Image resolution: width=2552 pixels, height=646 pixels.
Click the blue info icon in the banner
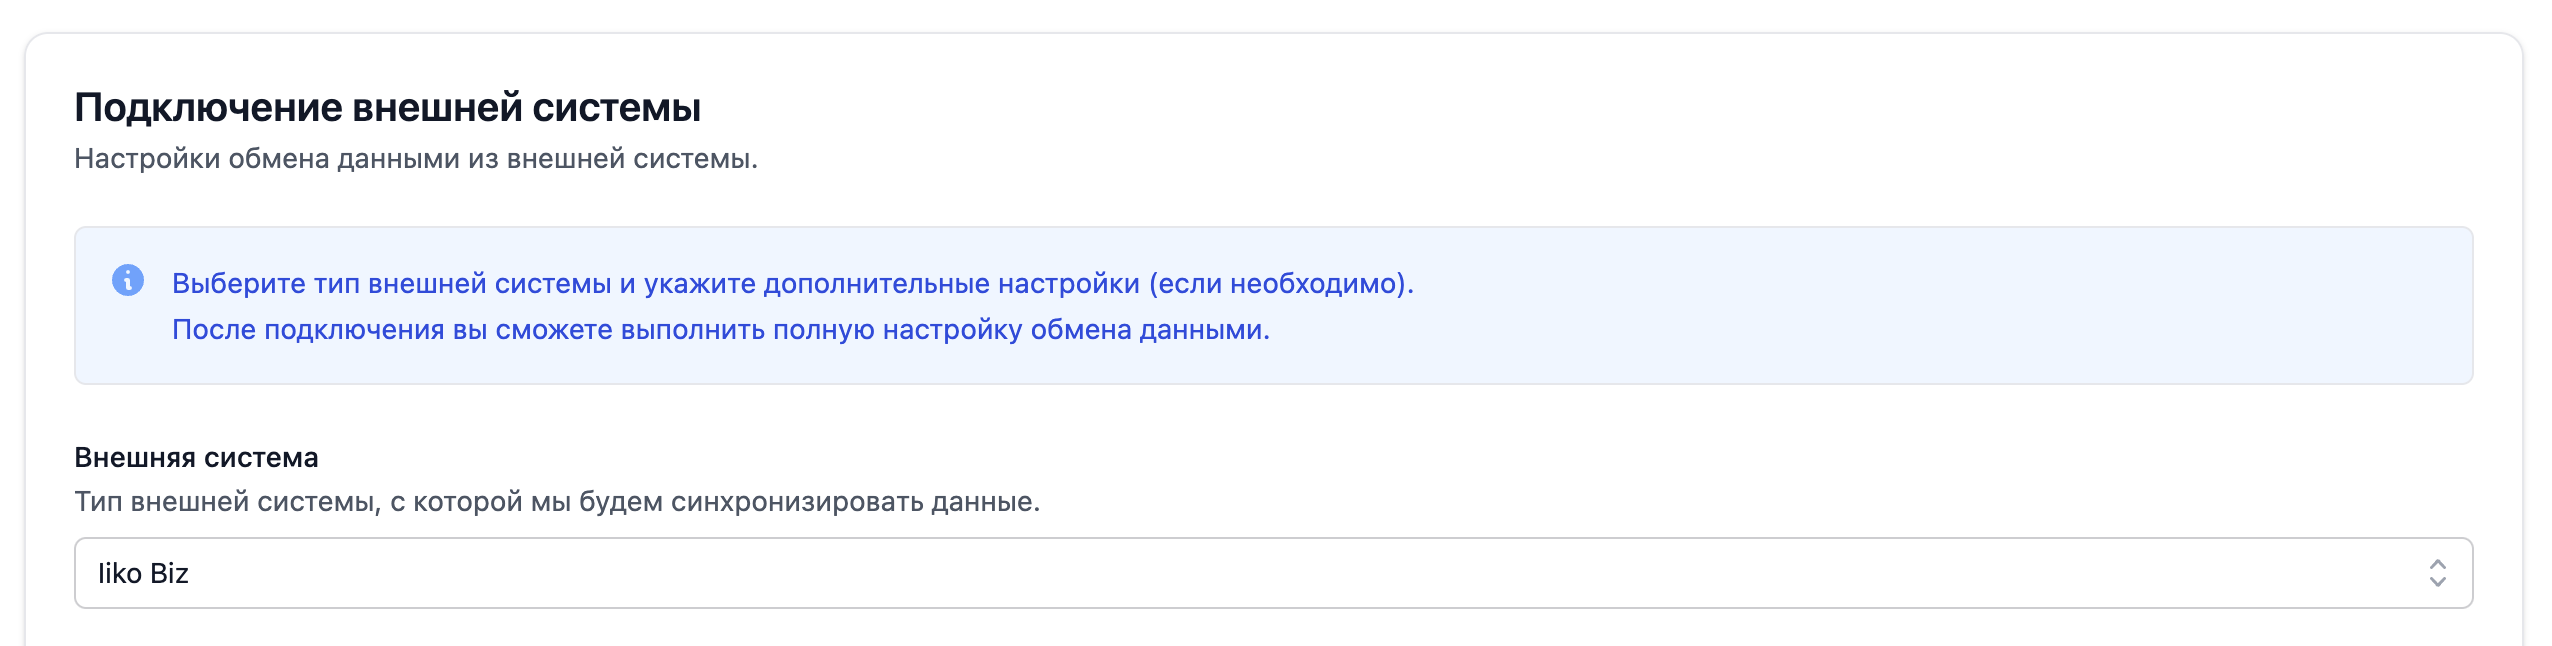pyautogui.click(x=128, y=280)
